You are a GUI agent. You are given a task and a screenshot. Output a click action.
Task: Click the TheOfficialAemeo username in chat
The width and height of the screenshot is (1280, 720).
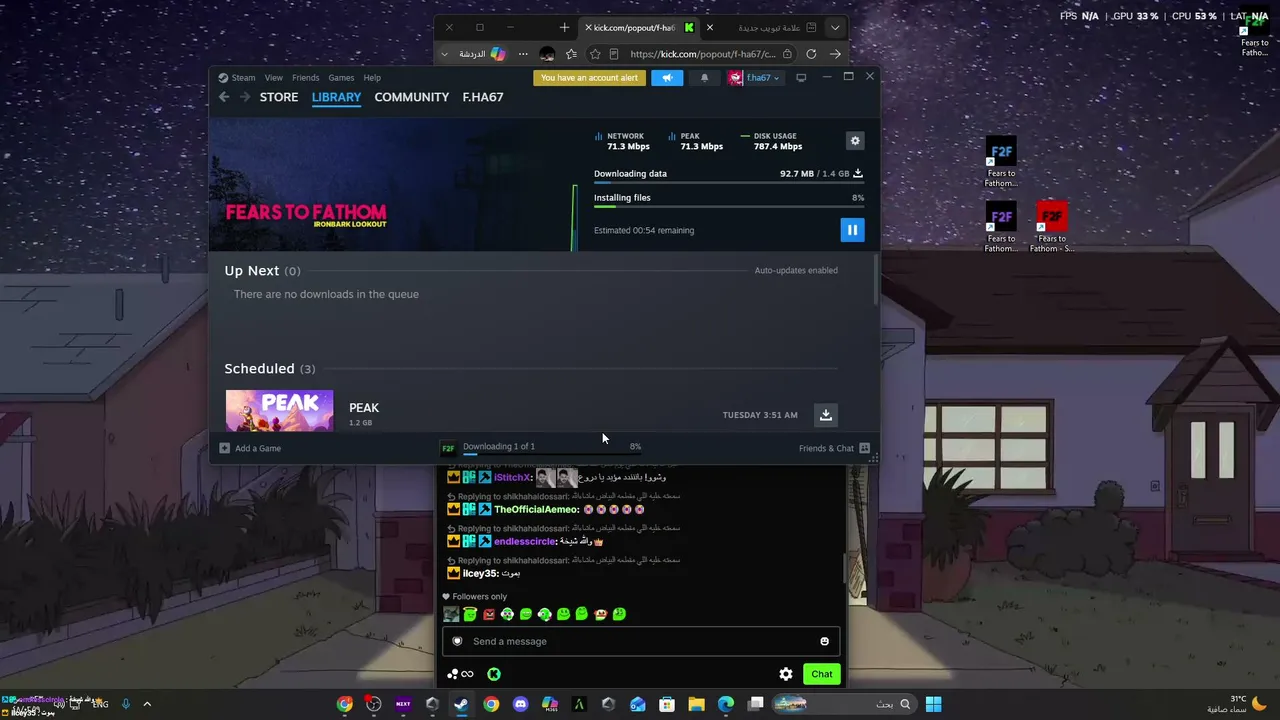pyautogui.click(x=537, y=510)
